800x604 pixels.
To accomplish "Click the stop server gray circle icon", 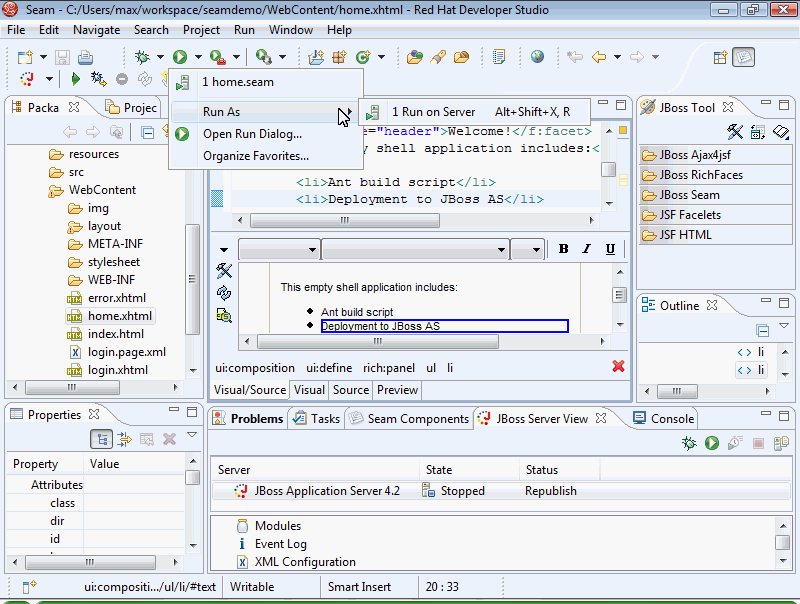I will click(x=121, y=79).
